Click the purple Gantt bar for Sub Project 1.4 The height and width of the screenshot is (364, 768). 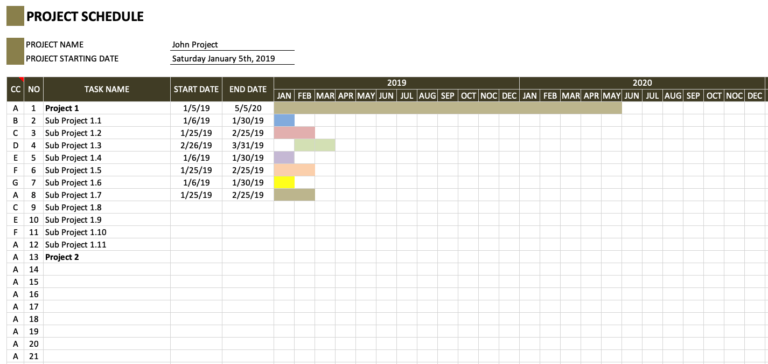click(x=284, y=158)
